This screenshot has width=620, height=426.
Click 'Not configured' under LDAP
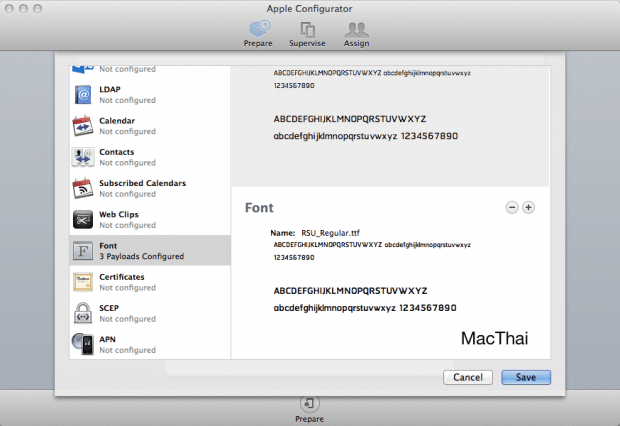(127, 100)
